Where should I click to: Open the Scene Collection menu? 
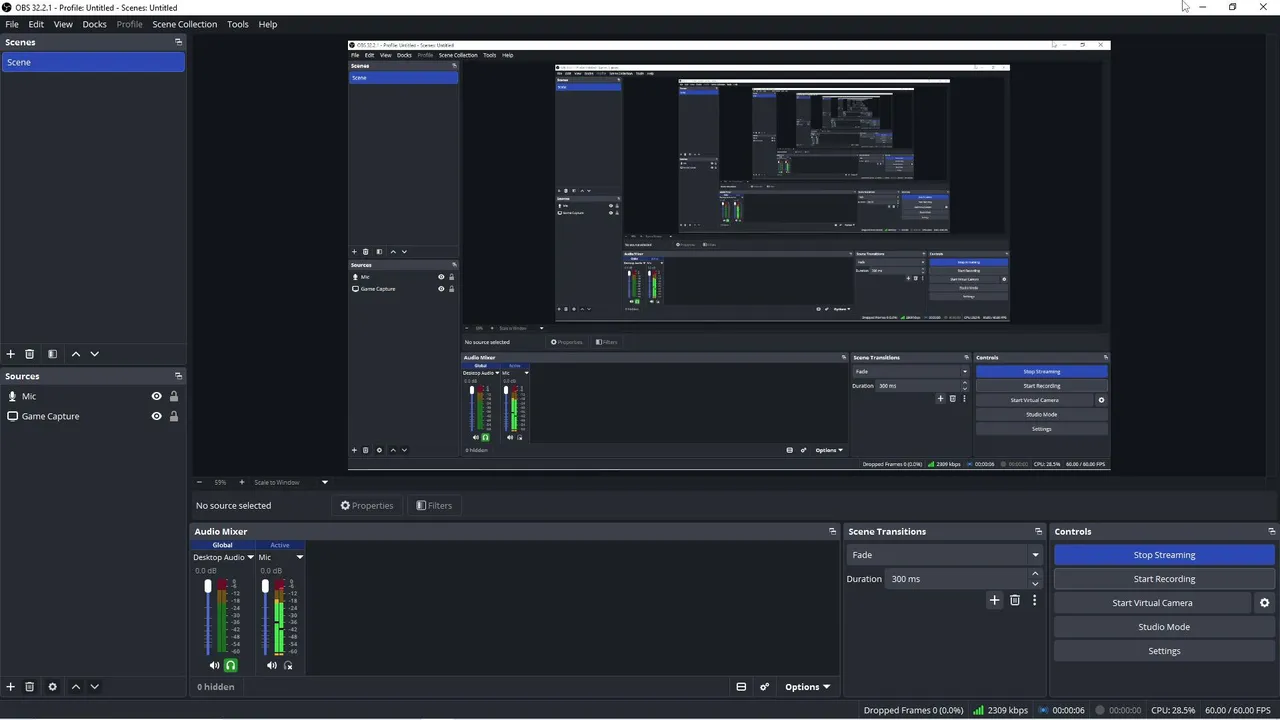click(184, 24)
